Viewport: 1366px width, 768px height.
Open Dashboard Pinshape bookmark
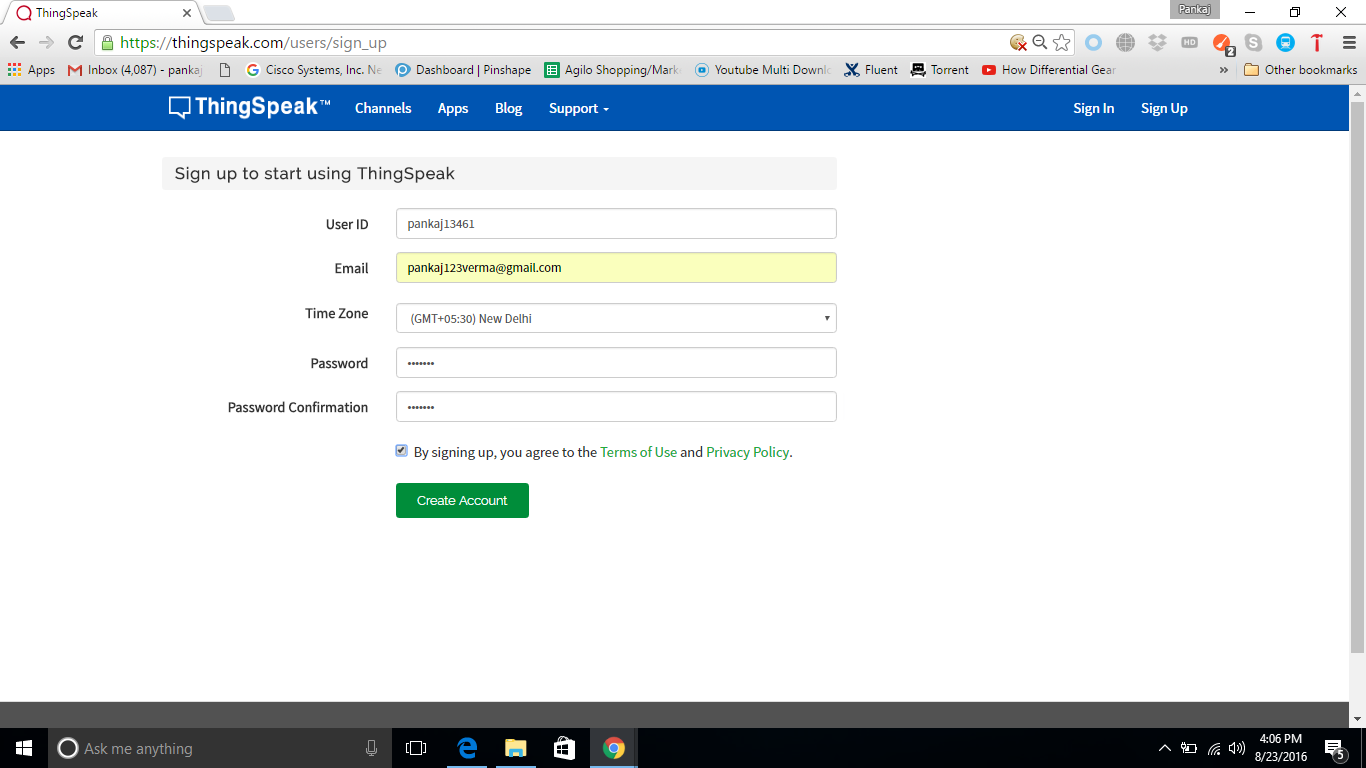coord(463,70)
